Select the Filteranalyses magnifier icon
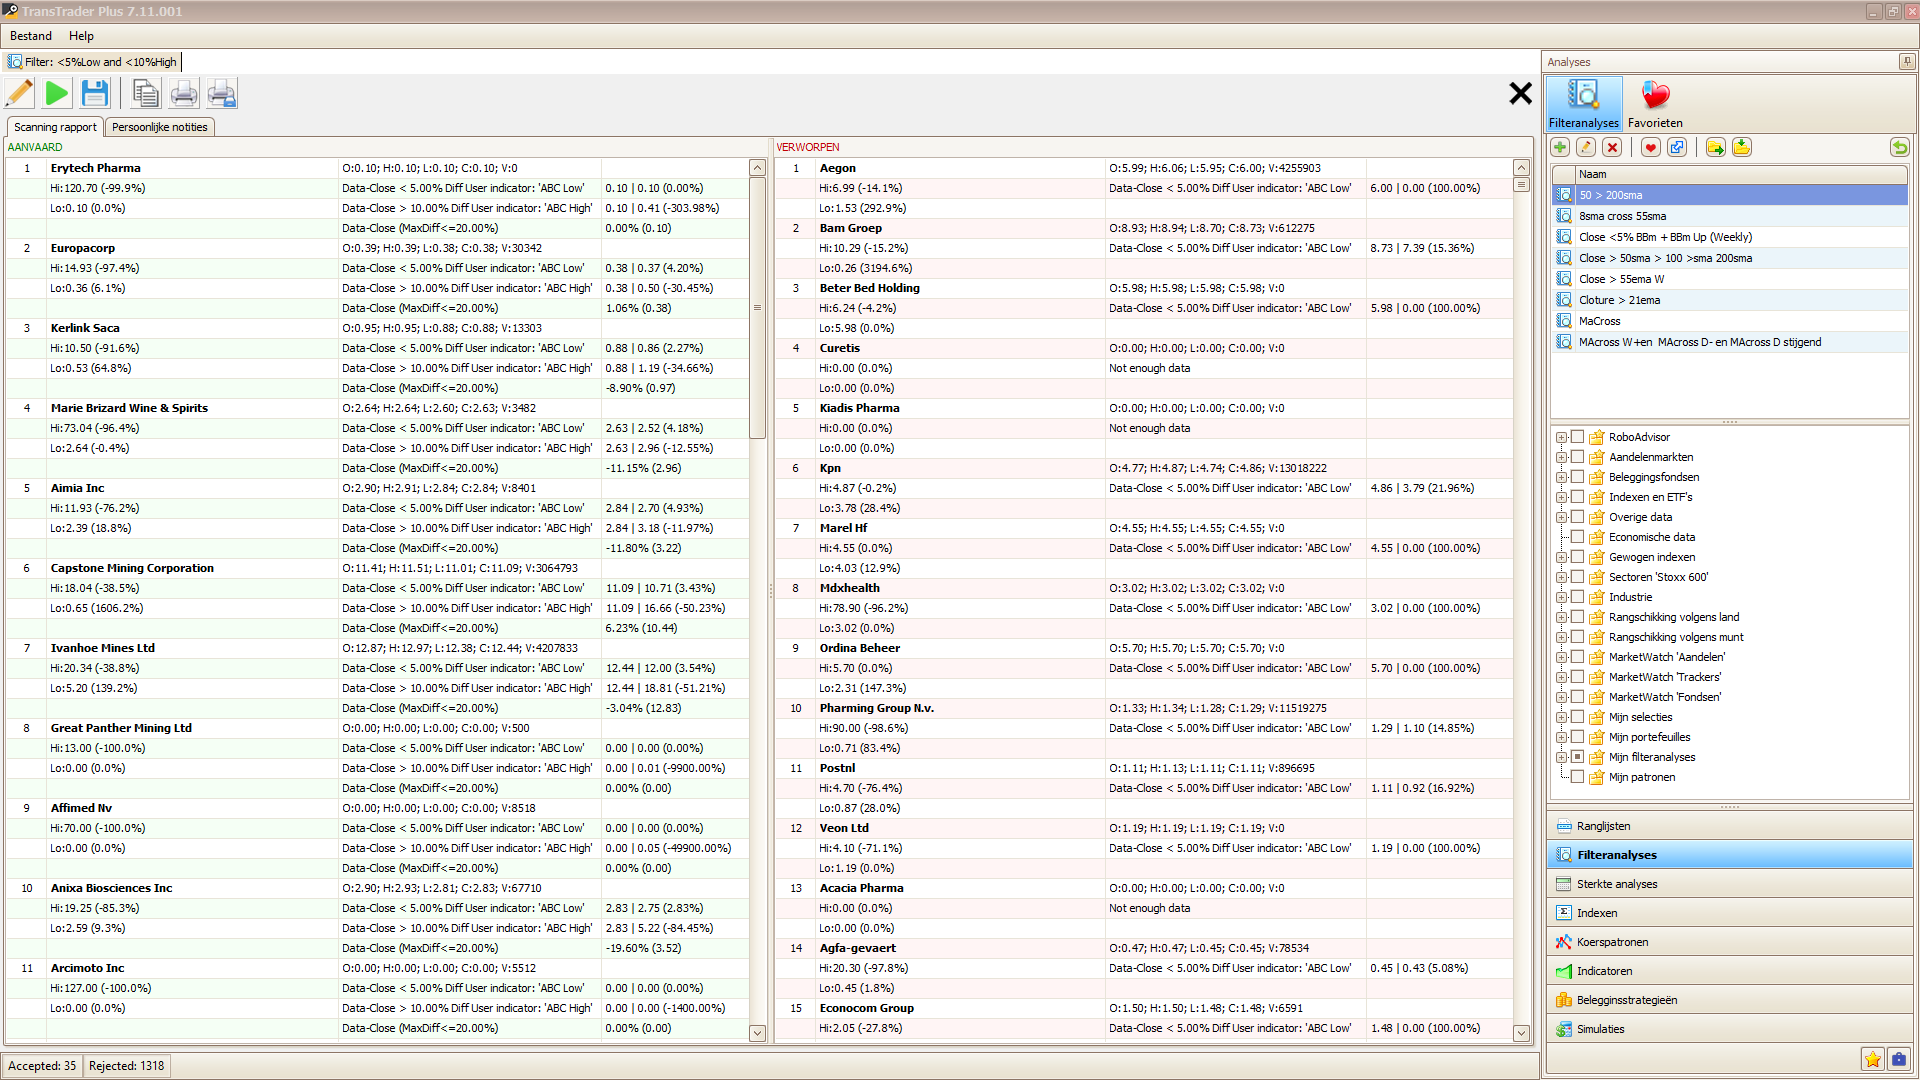 [x=1583, y=104]
